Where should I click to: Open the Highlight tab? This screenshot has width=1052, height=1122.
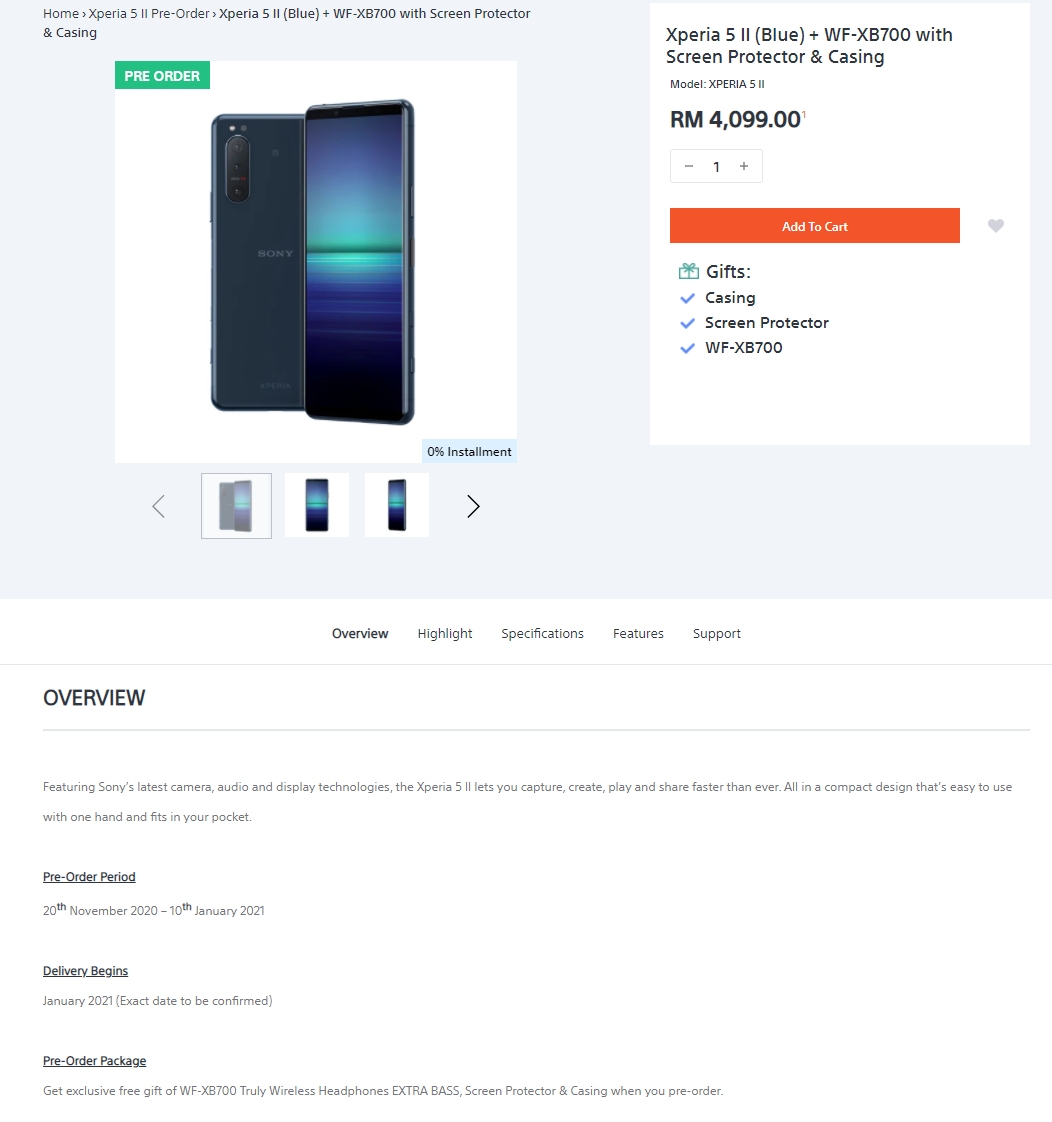click(445, 633)
